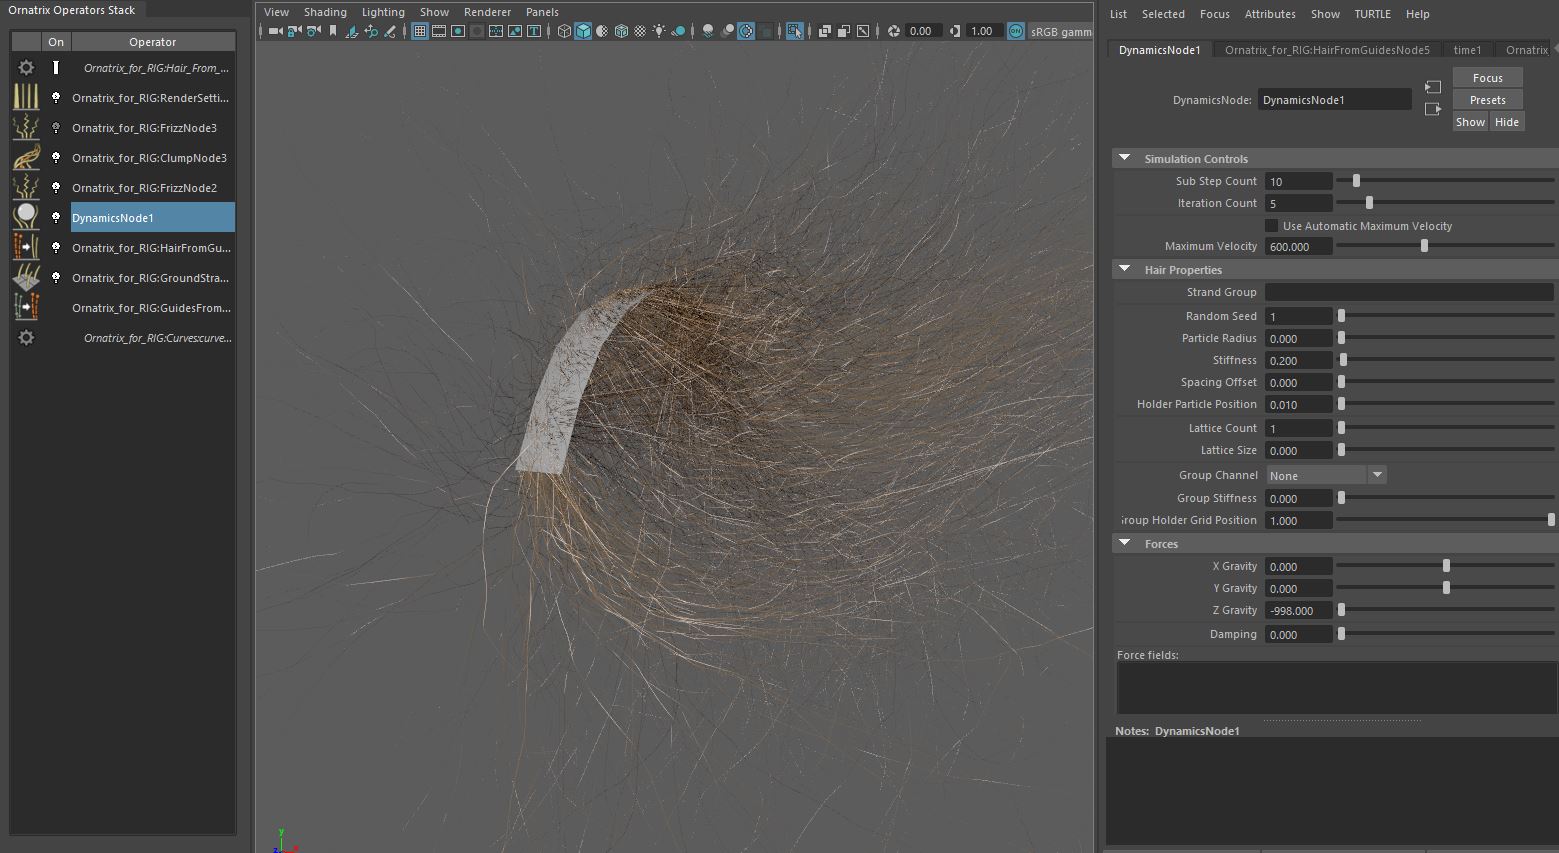1559x853 pixels.
Task: Click the RenderSettings operator icon
Action: click(26, 98)
